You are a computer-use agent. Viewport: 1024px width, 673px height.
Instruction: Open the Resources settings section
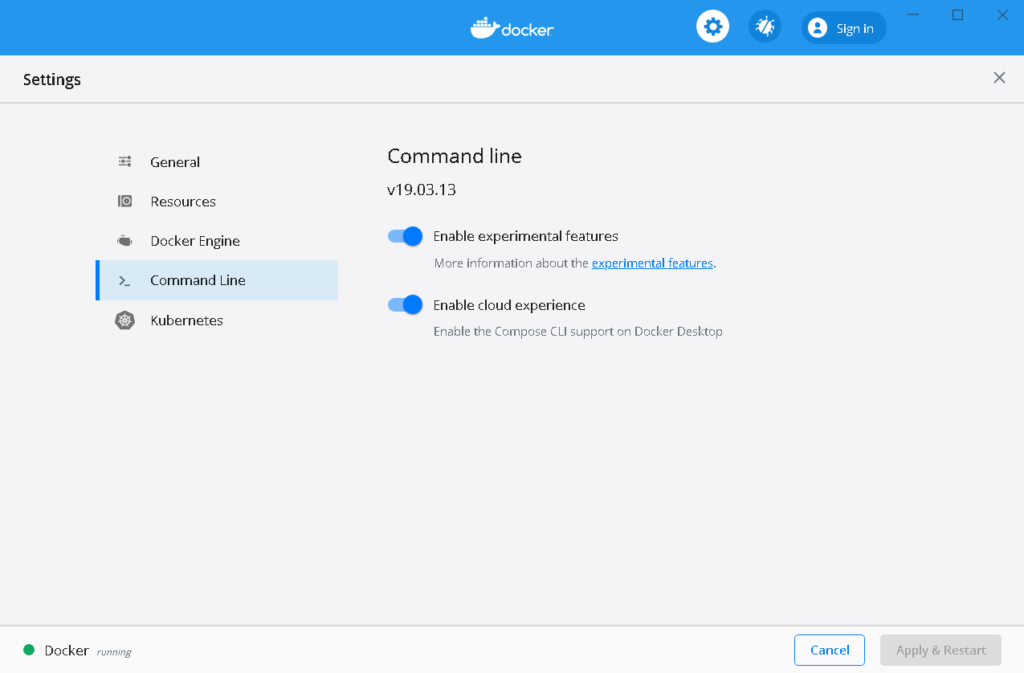(x=182, y=201)
